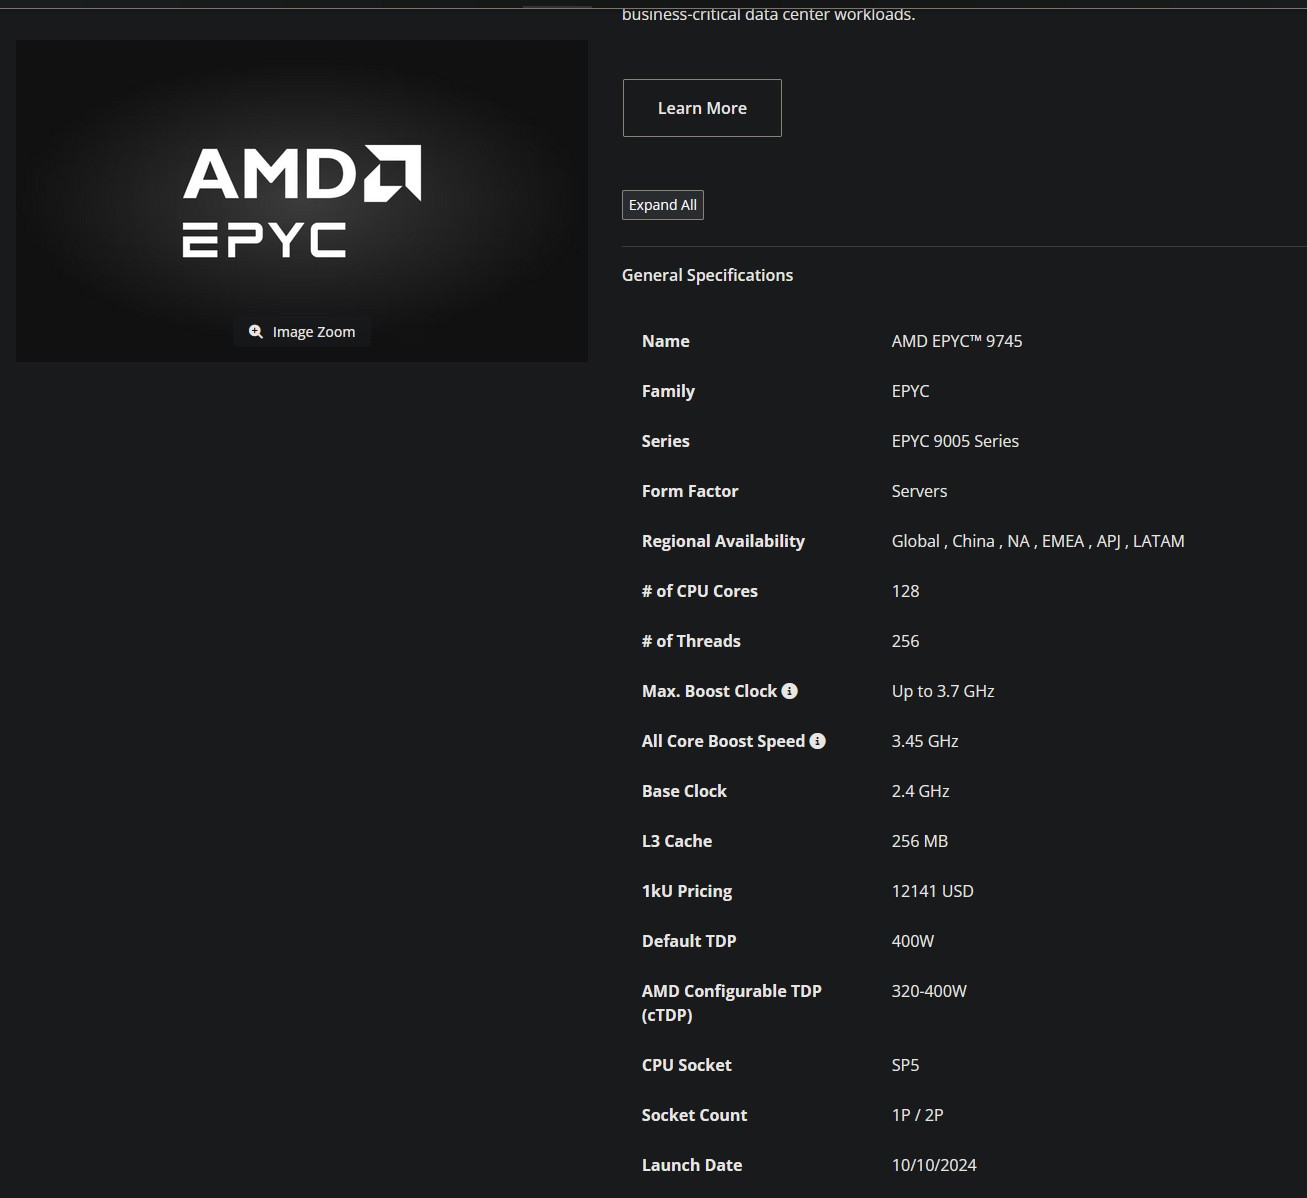The width and height of the screenshot is (1307, 1198).
Task: Click the EPYC 9005 Series value
Action: point(955,441)
